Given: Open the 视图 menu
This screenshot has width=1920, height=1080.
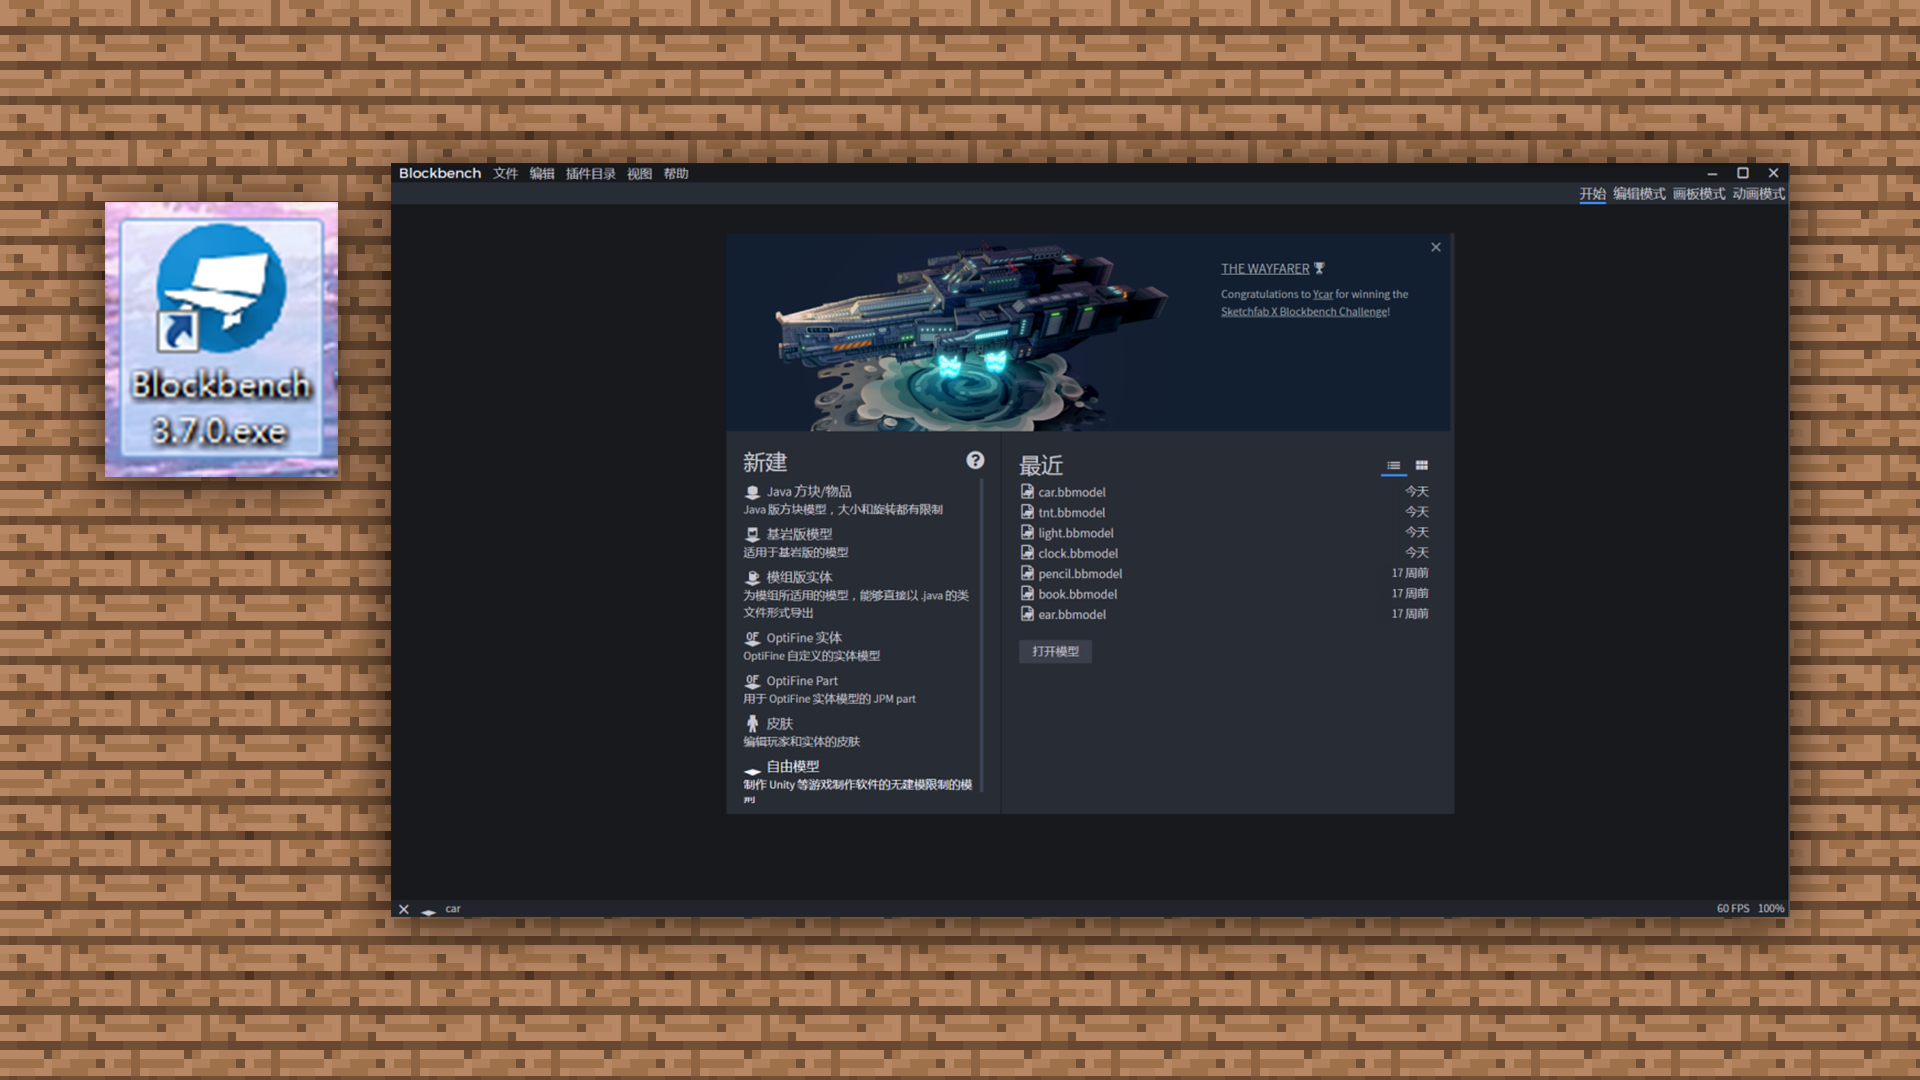Looking at the screenshot, I should [x=639, y=173].
